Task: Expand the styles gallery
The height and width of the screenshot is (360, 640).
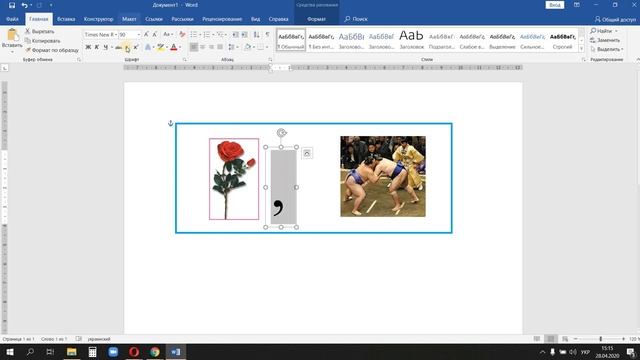Action: click(582, 49)
